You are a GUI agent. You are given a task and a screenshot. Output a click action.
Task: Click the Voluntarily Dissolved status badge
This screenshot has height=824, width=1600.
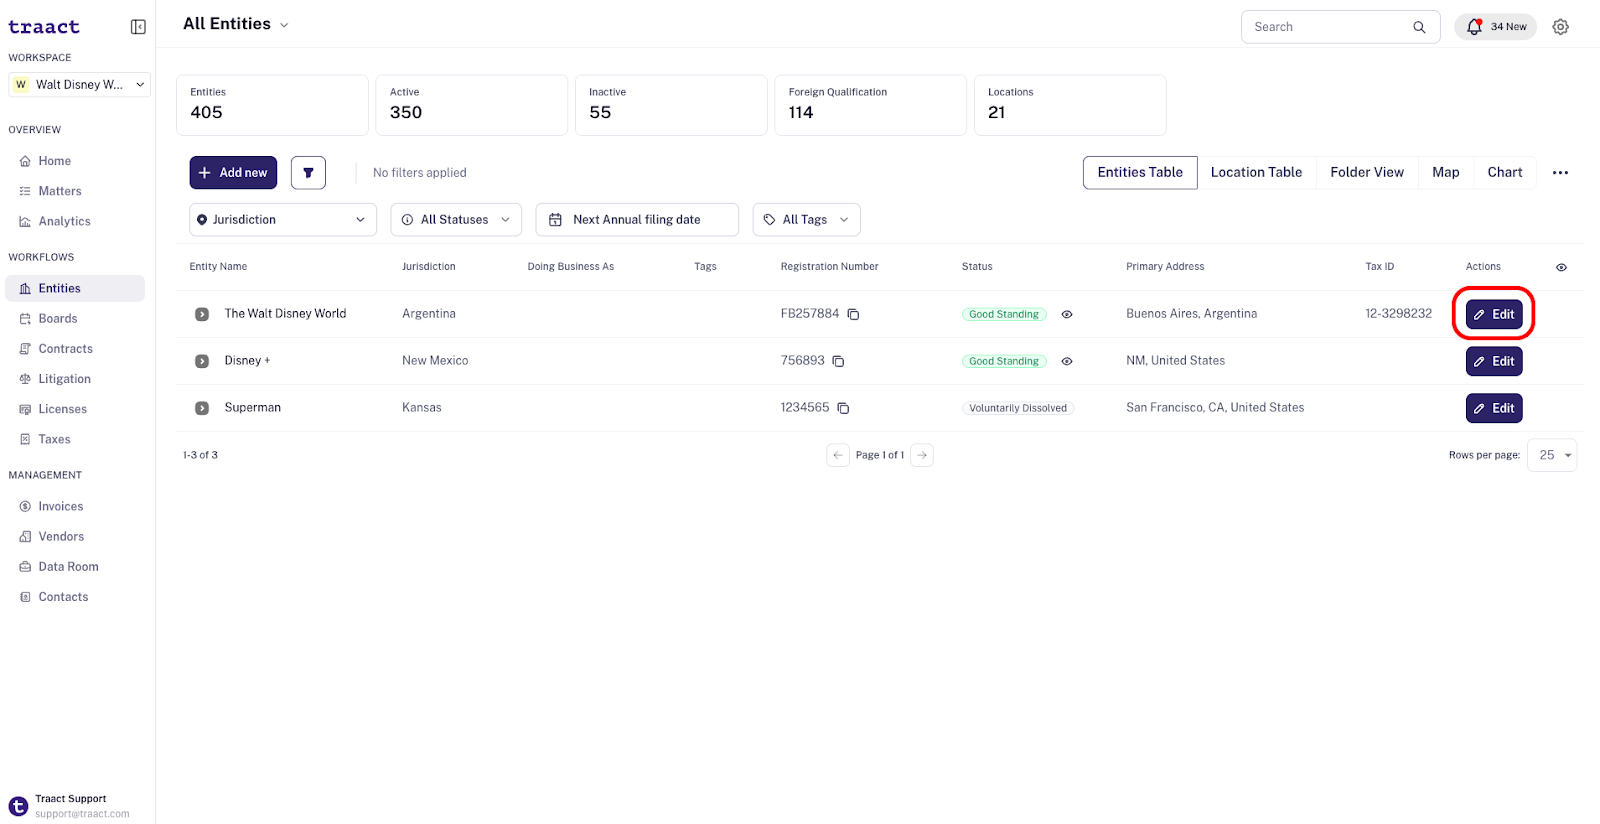[1018, 408]
